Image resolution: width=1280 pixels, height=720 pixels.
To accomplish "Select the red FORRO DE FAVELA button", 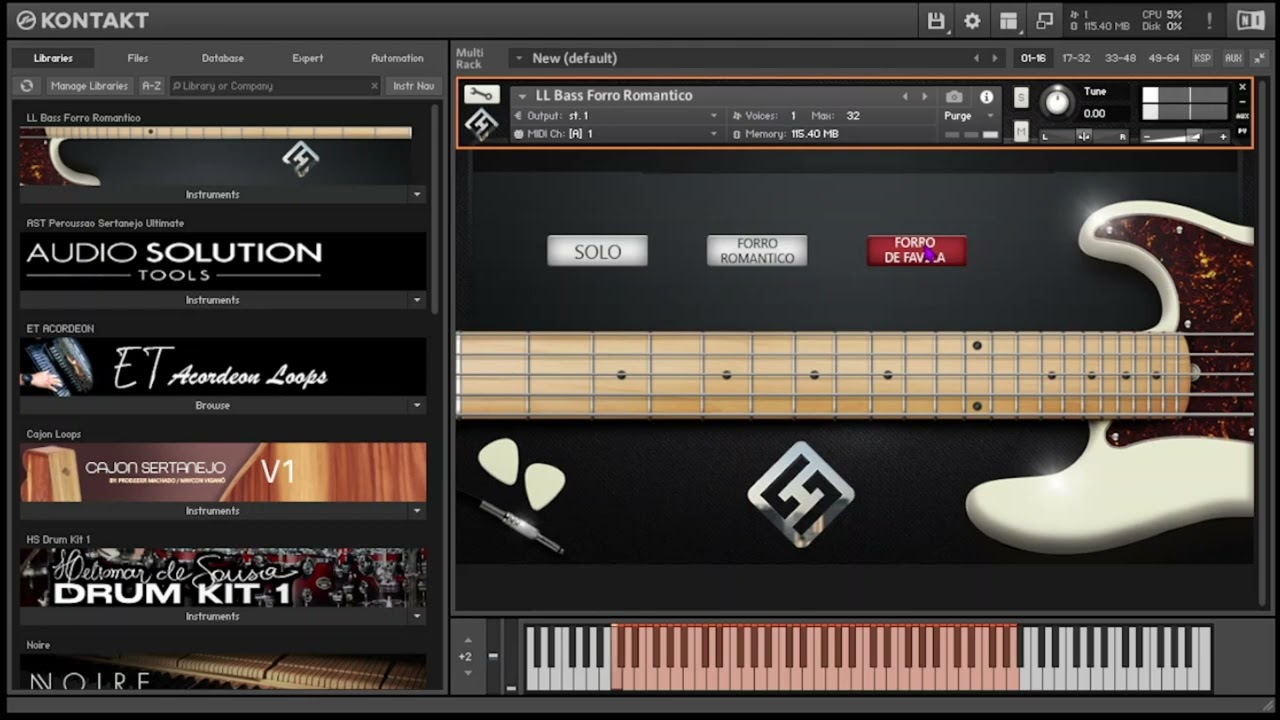I will [916, 251].
